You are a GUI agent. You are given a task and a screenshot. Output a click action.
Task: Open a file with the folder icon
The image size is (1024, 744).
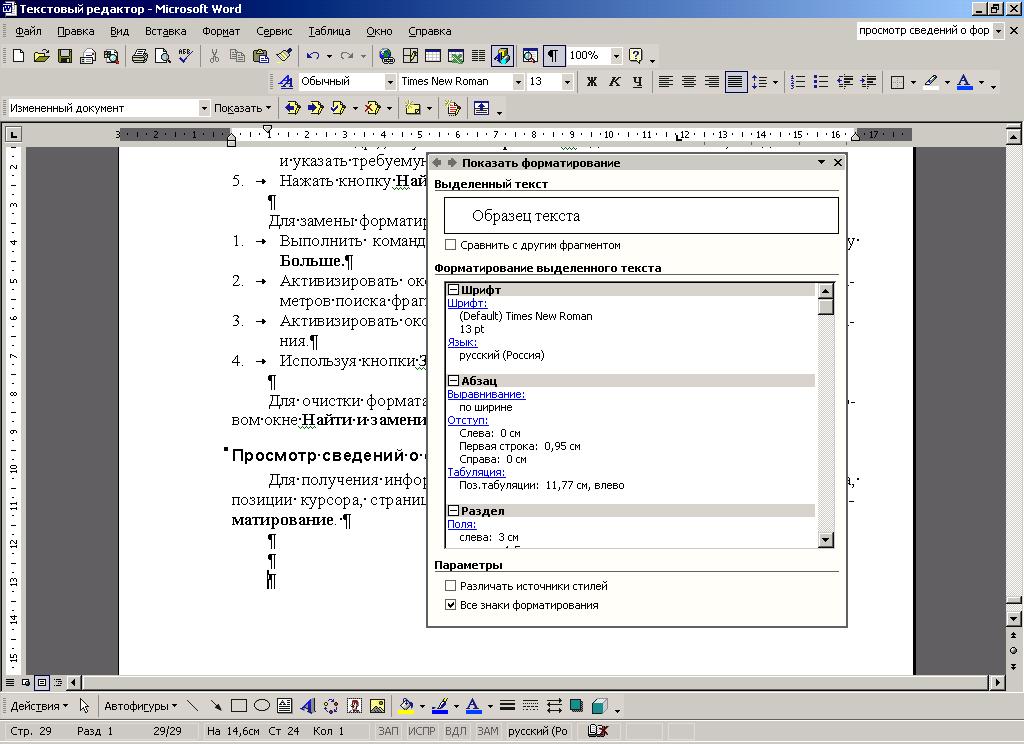tap(41, 56)
